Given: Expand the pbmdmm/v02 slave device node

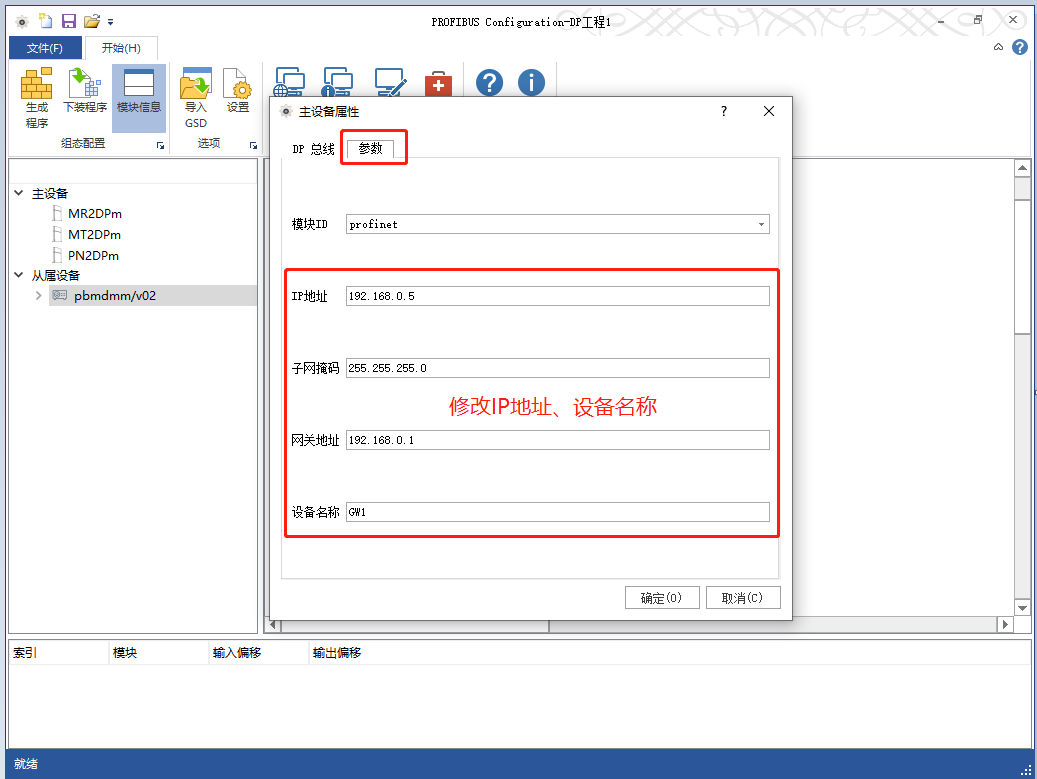Looking at the screenshot, I should (x=38, y=295).
